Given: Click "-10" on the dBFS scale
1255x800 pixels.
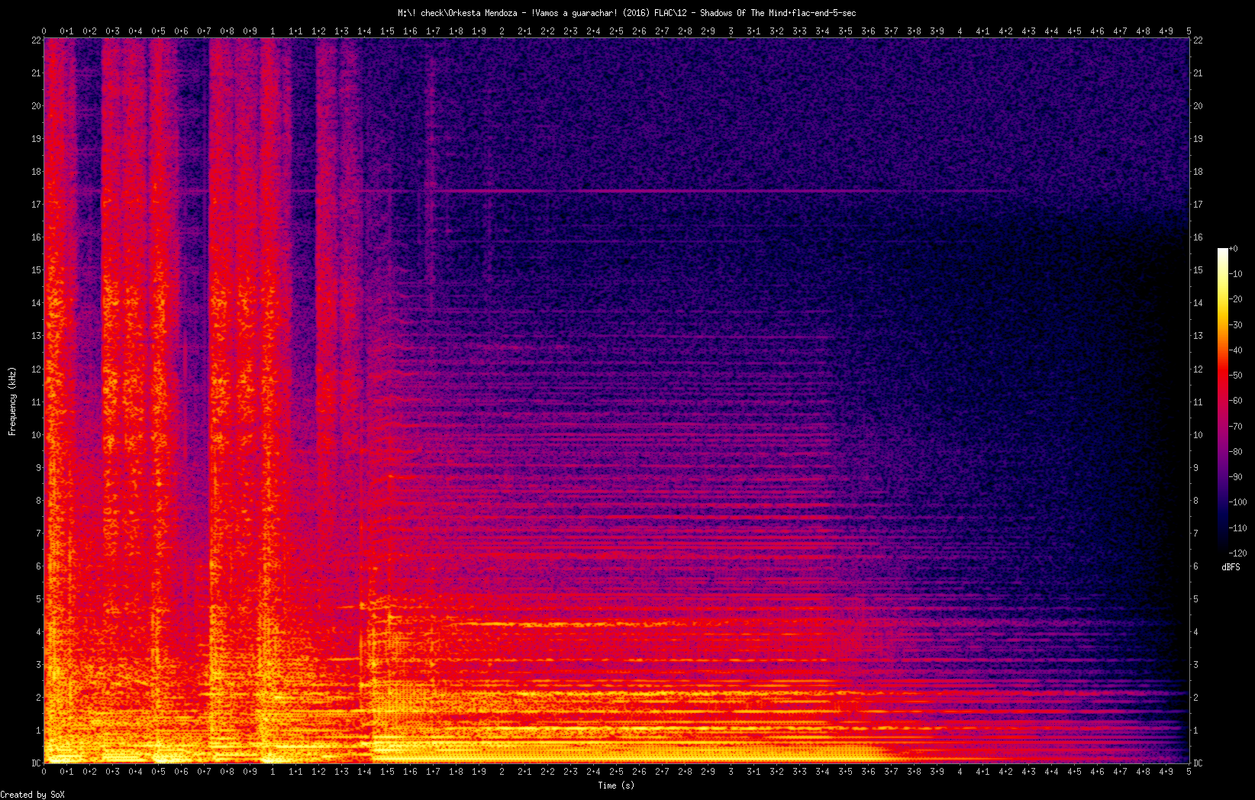Looking at the screenshot, I should pos(1237,274).
